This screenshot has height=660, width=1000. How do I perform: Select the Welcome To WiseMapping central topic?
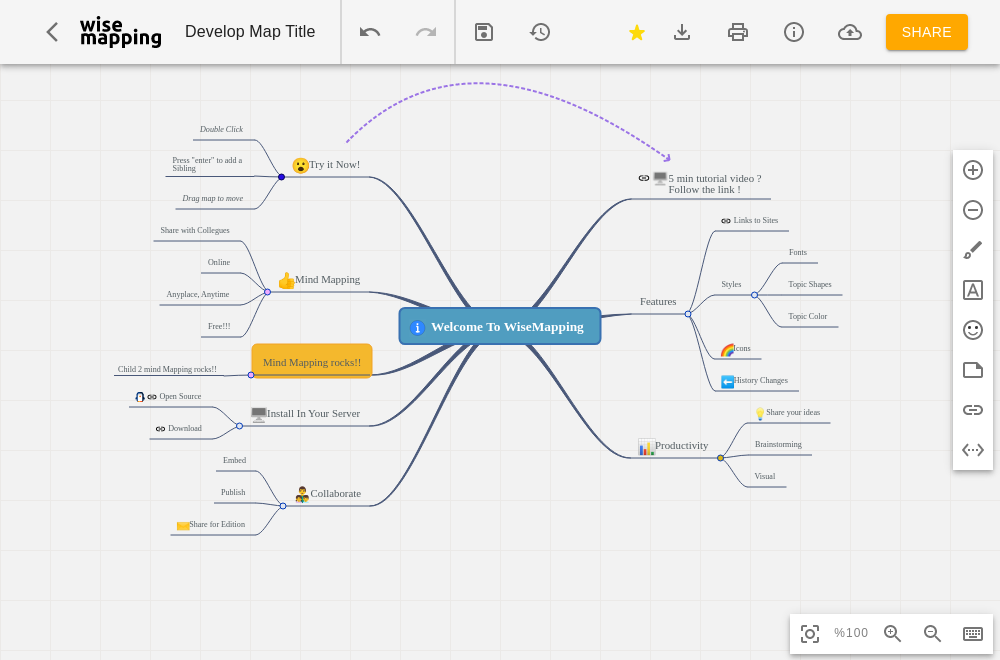pyautogui.click(x=500, y=326)
